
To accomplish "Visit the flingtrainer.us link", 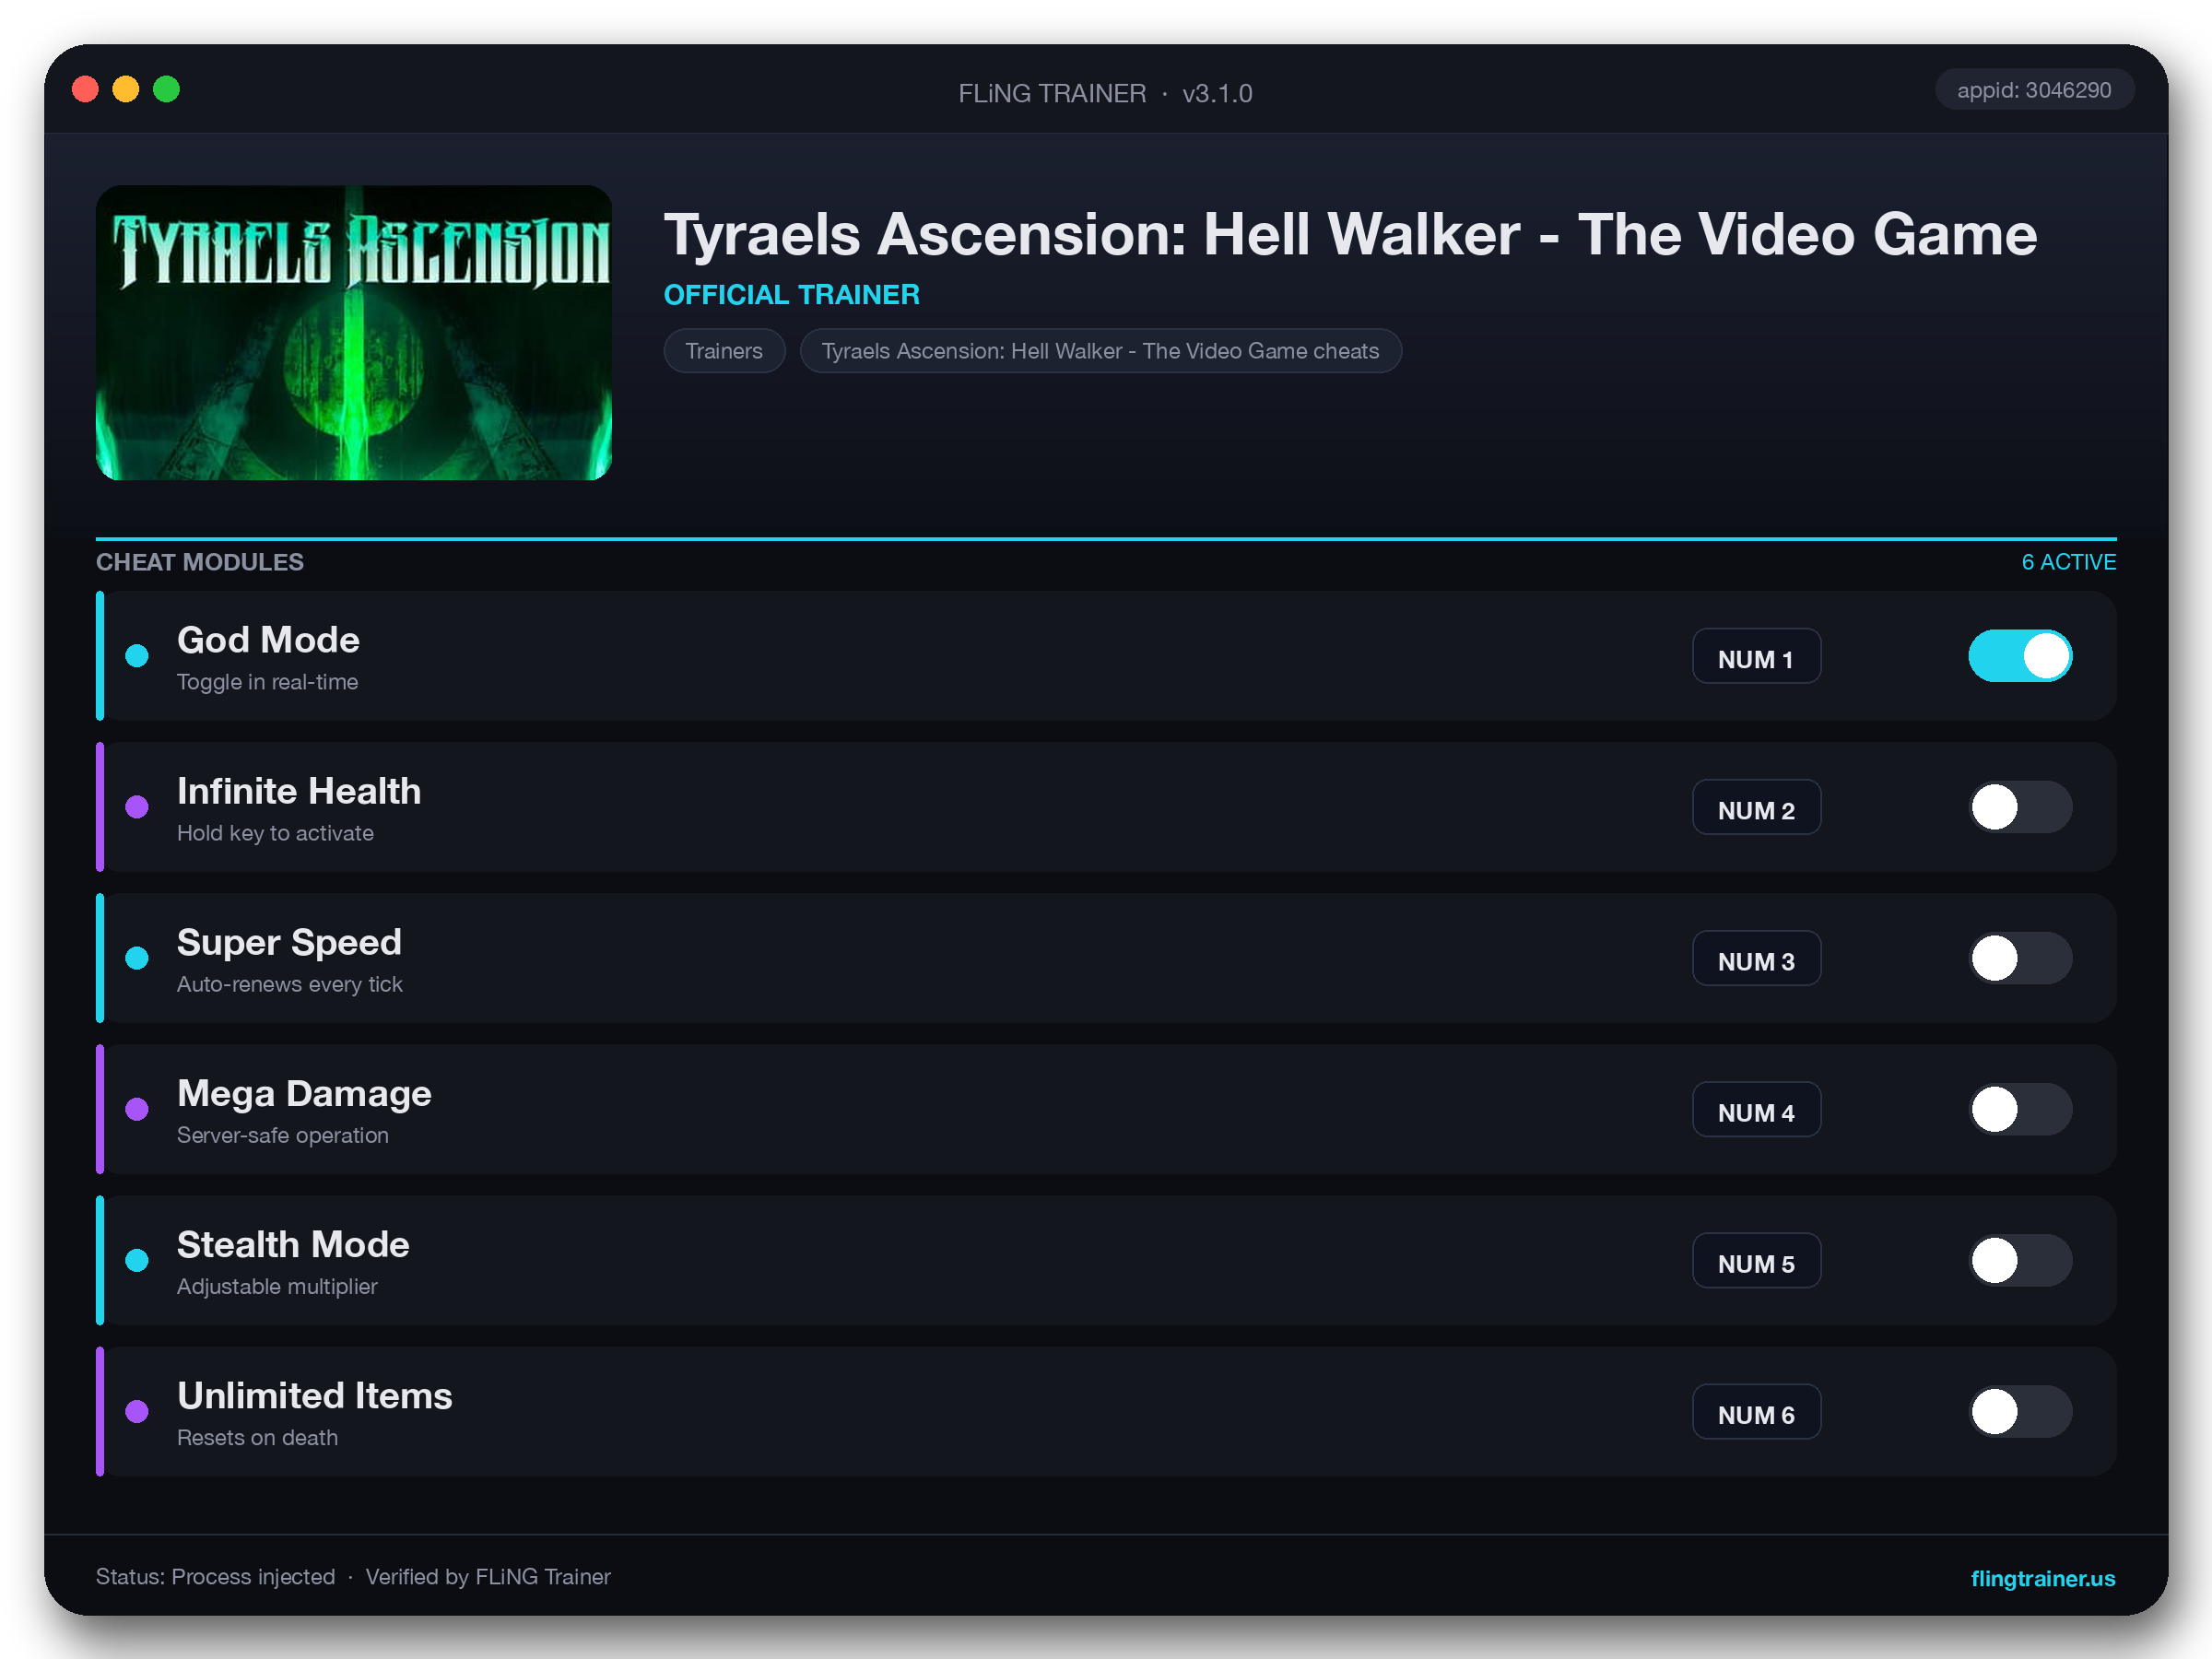I will (x=2042, y=1578).
